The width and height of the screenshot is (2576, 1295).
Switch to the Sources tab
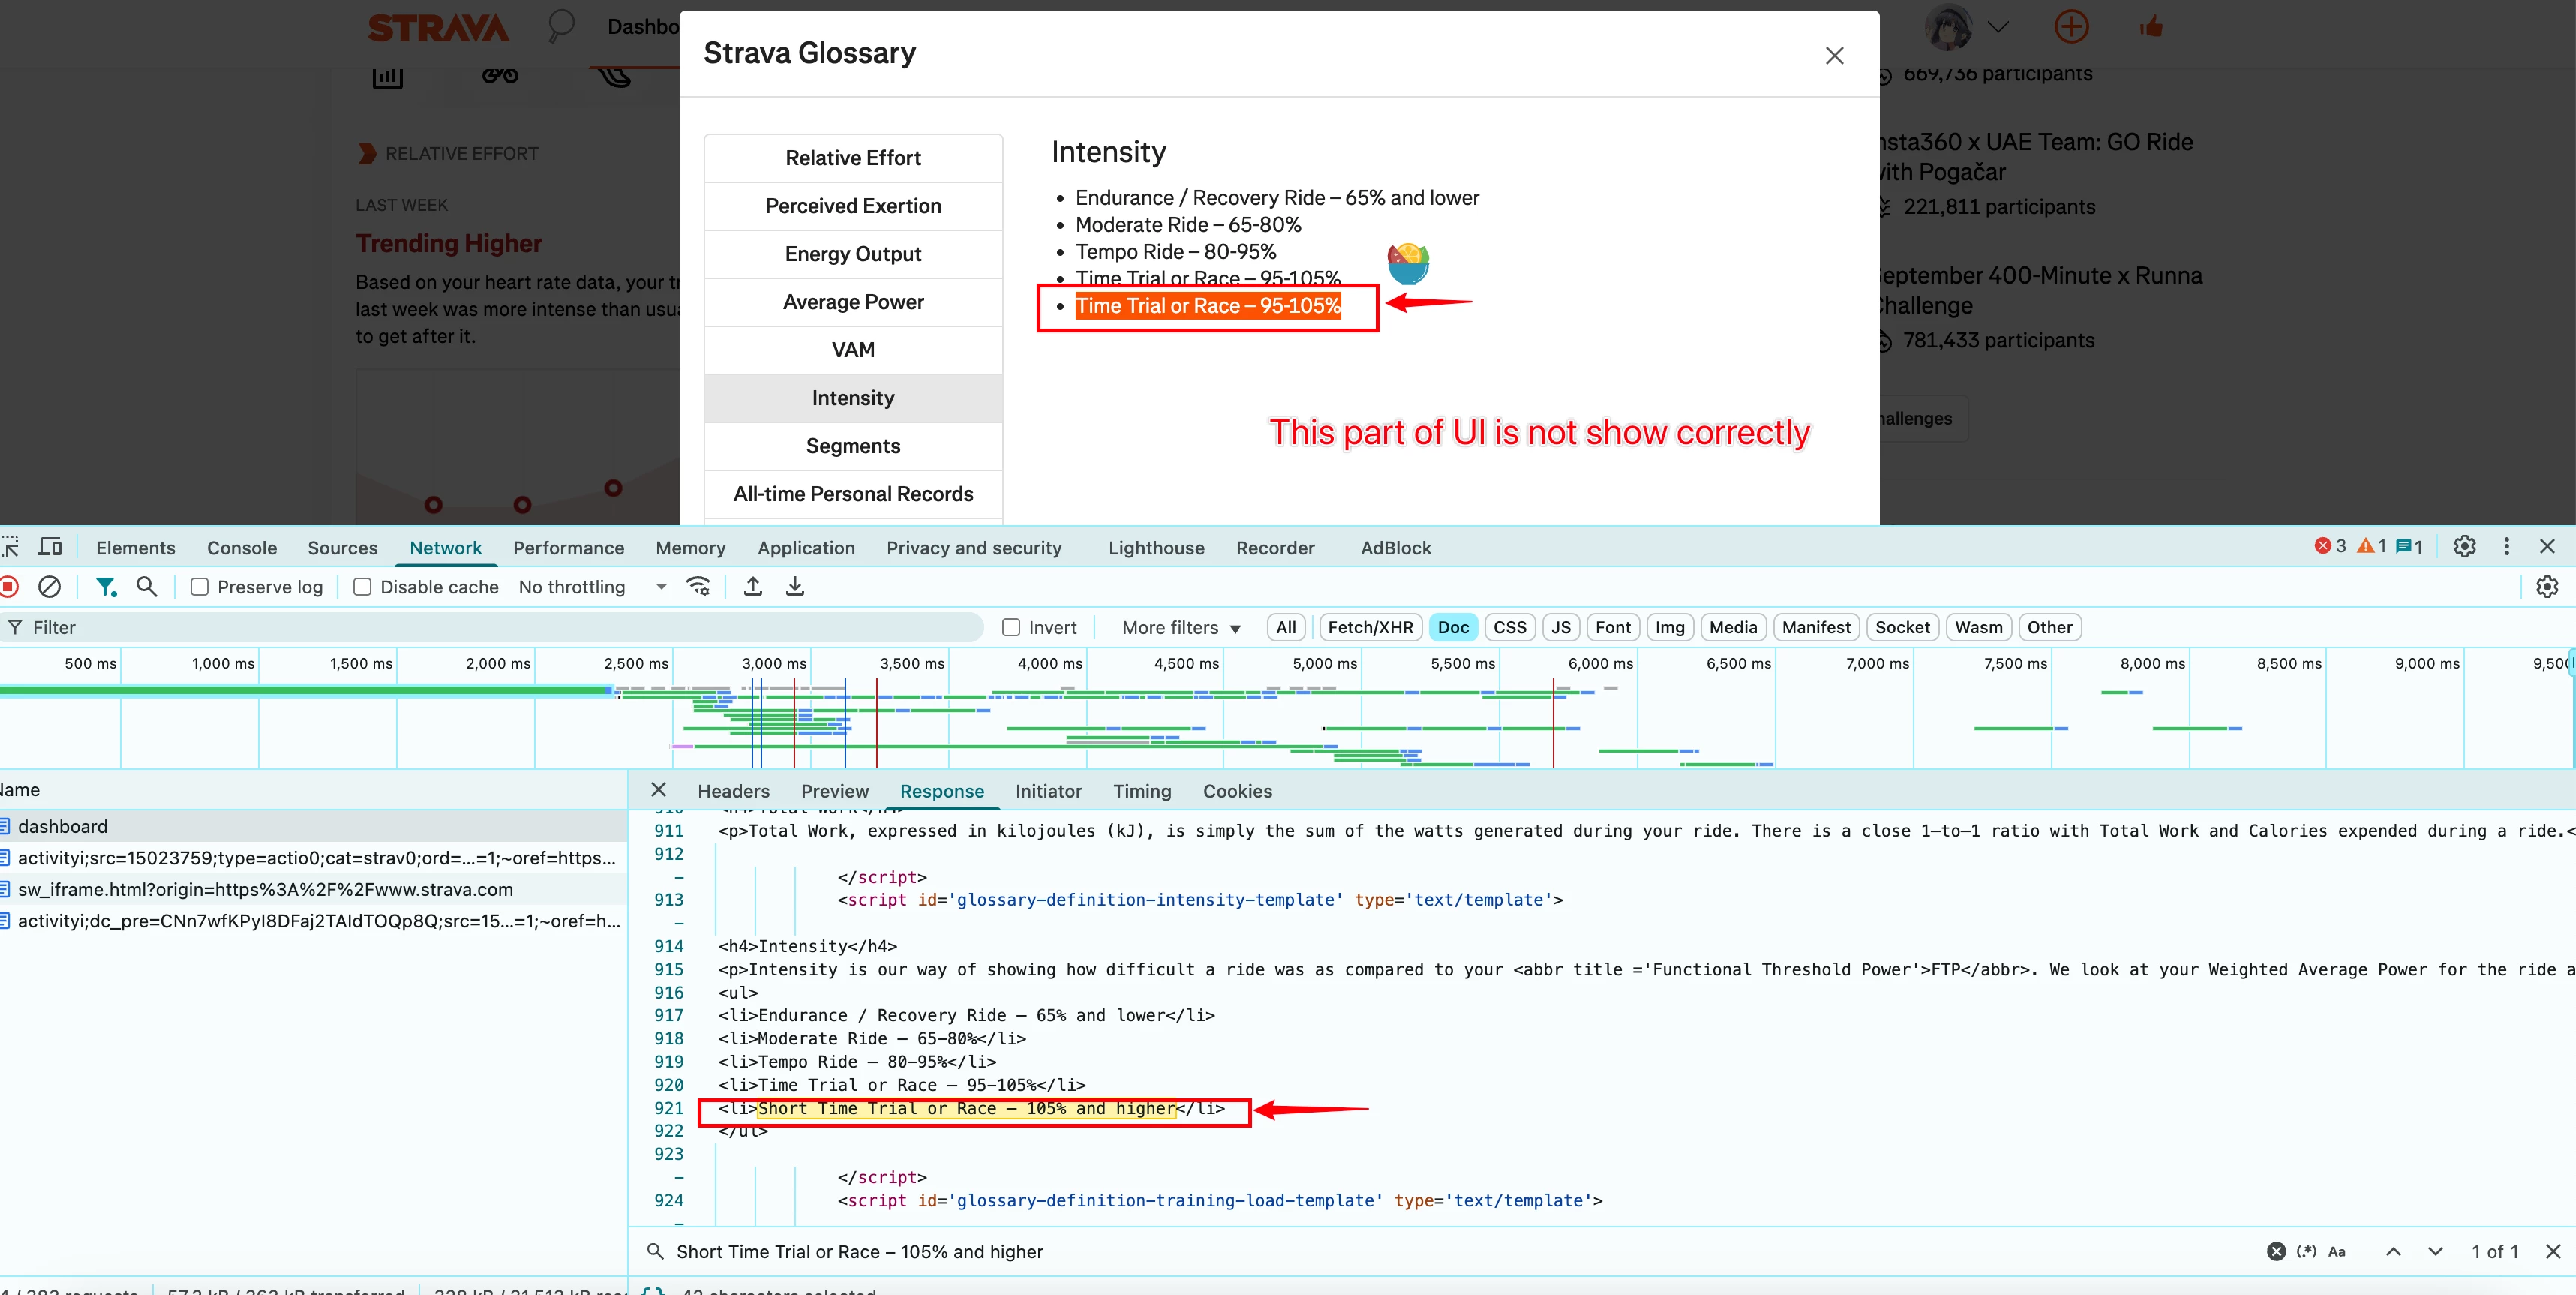[342, 547]
